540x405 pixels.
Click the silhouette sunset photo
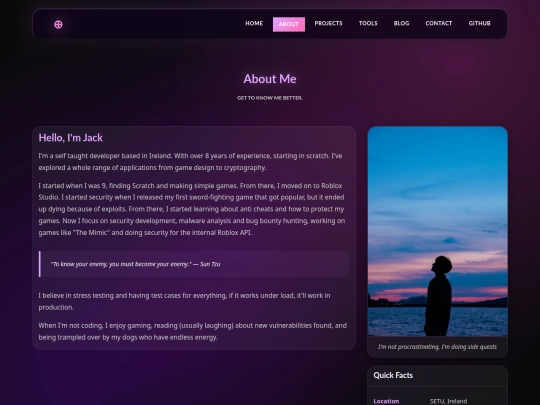pyautogui.click(x=437, y=231)
